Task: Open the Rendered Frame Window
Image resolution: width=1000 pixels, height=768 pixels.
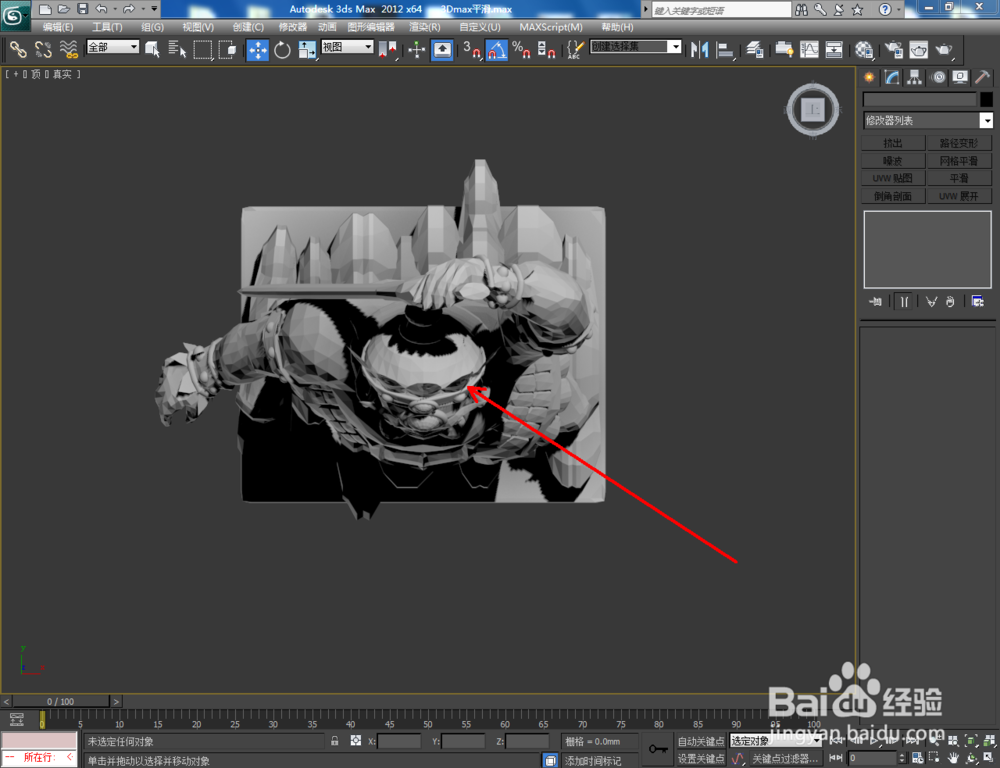Action: 918,50
